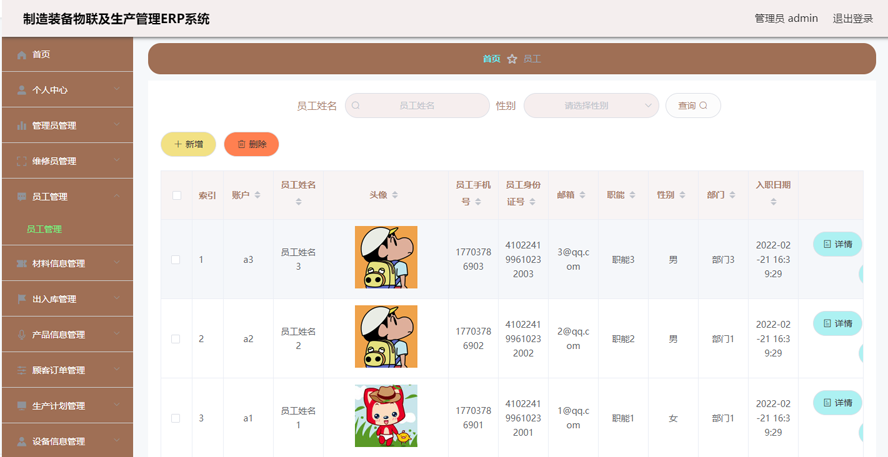
Task: Click the bar chart icon next to 管理员管理
Action: click(22, 126)
